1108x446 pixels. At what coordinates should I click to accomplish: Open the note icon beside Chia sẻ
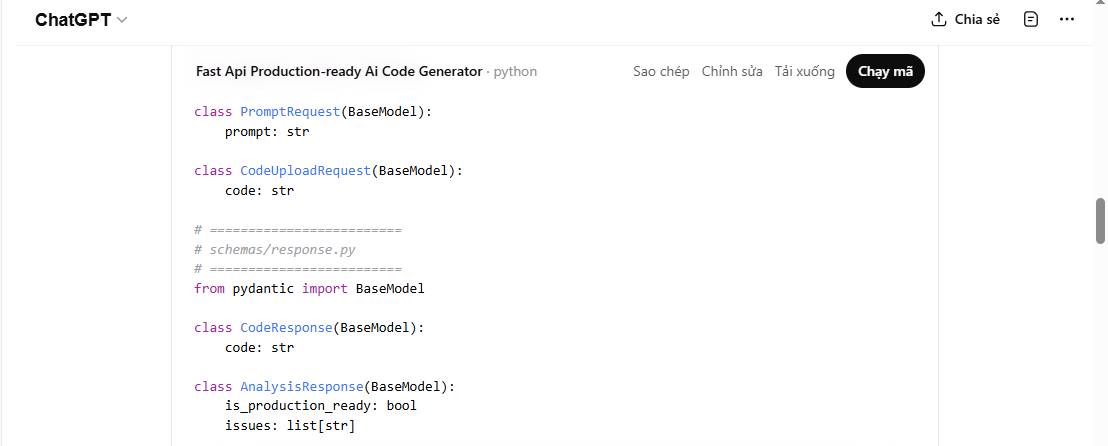pyautogui.click(x=1031, y=19)
